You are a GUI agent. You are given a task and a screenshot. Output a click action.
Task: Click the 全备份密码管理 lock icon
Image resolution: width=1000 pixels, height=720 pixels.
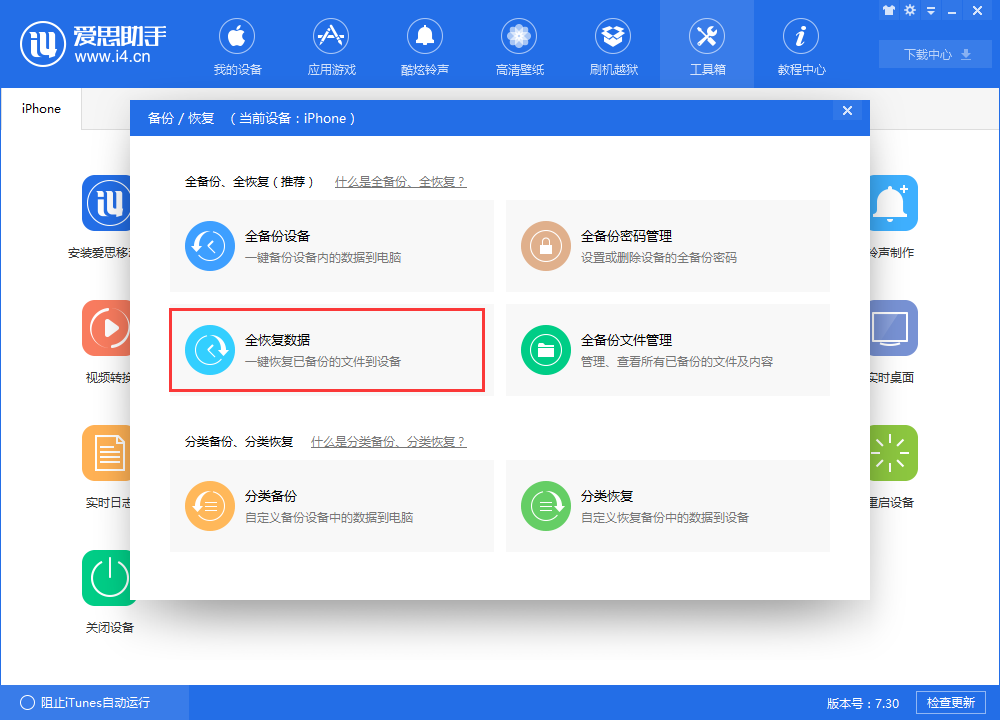(x=545, y=245)
